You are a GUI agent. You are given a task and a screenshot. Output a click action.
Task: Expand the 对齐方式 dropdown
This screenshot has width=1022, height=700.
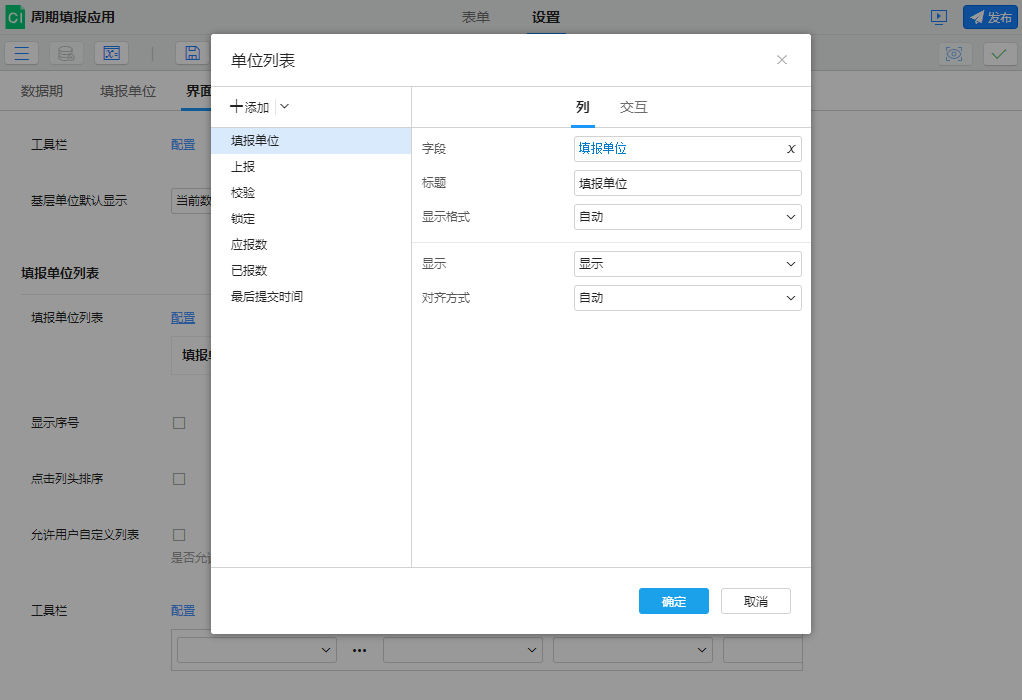click(x=687, y=297)
